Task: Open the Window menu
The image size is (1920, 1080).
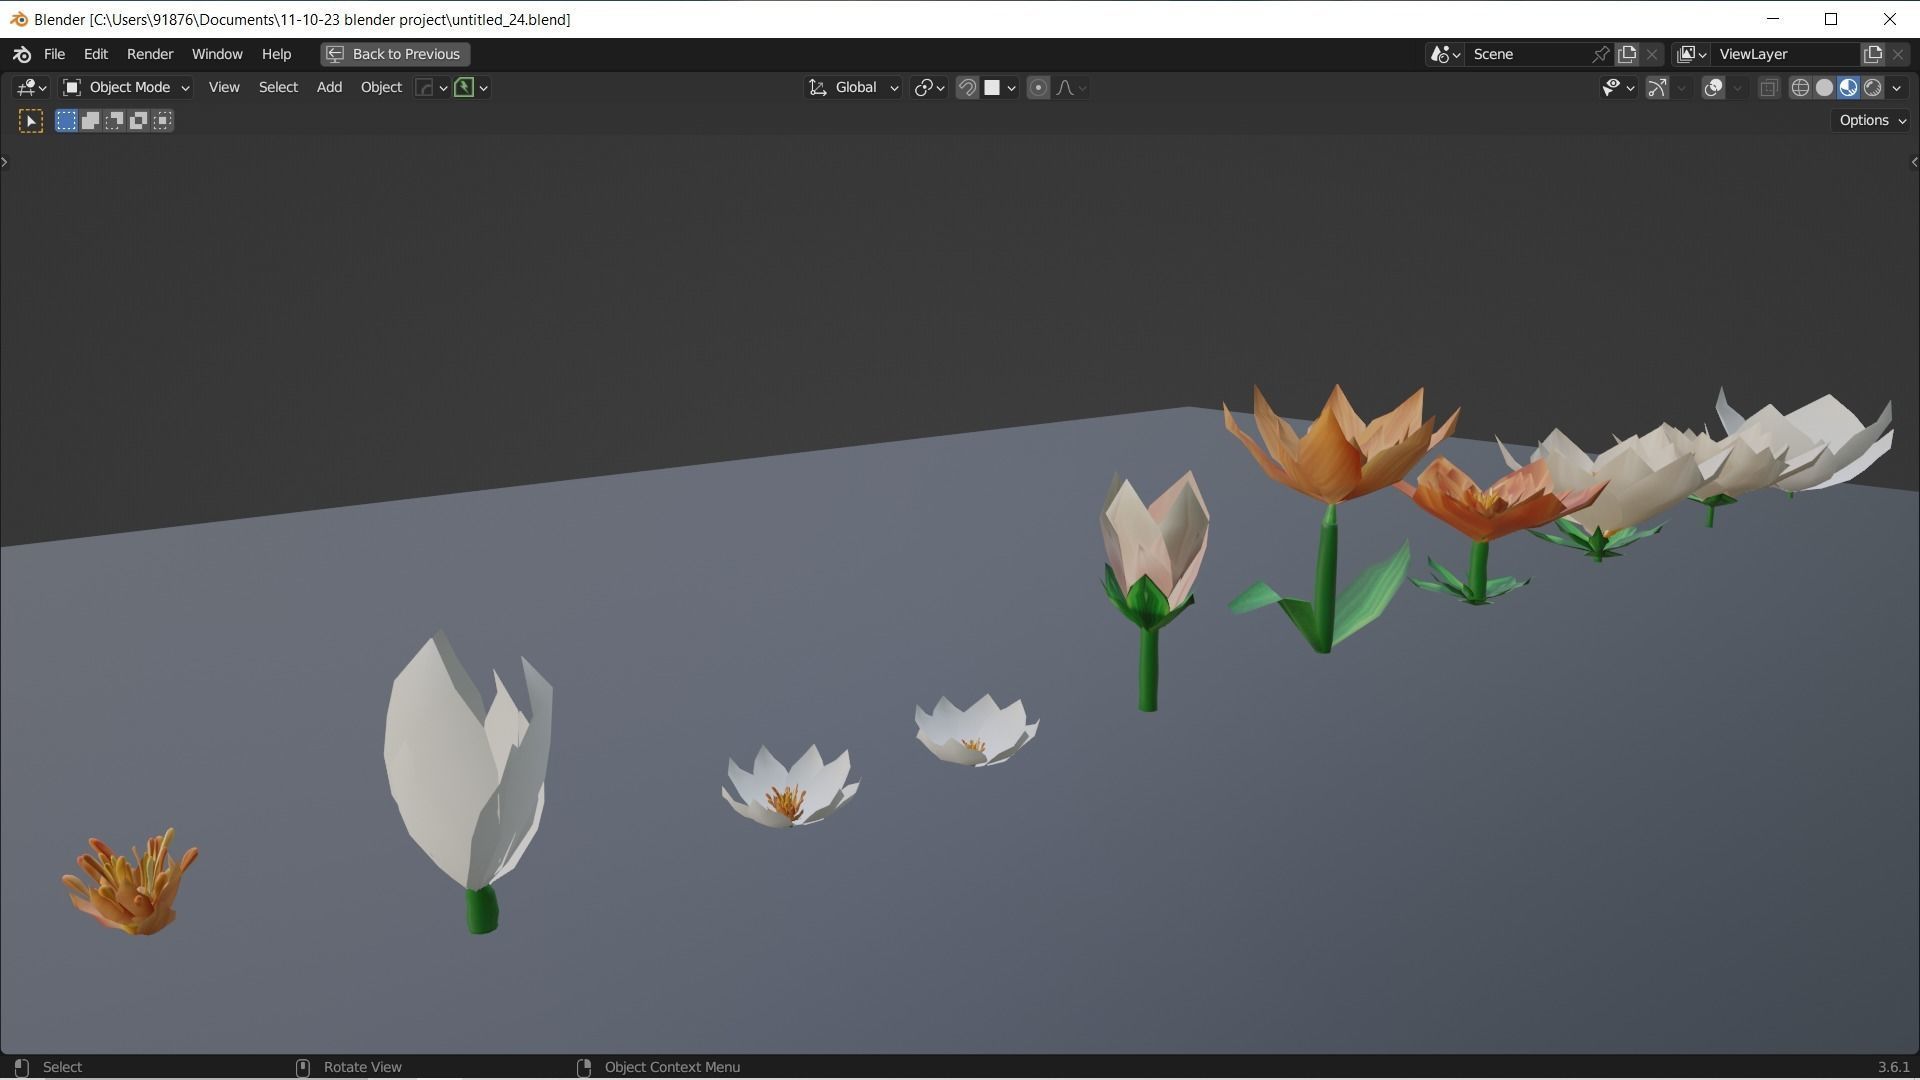Action: 217,54
